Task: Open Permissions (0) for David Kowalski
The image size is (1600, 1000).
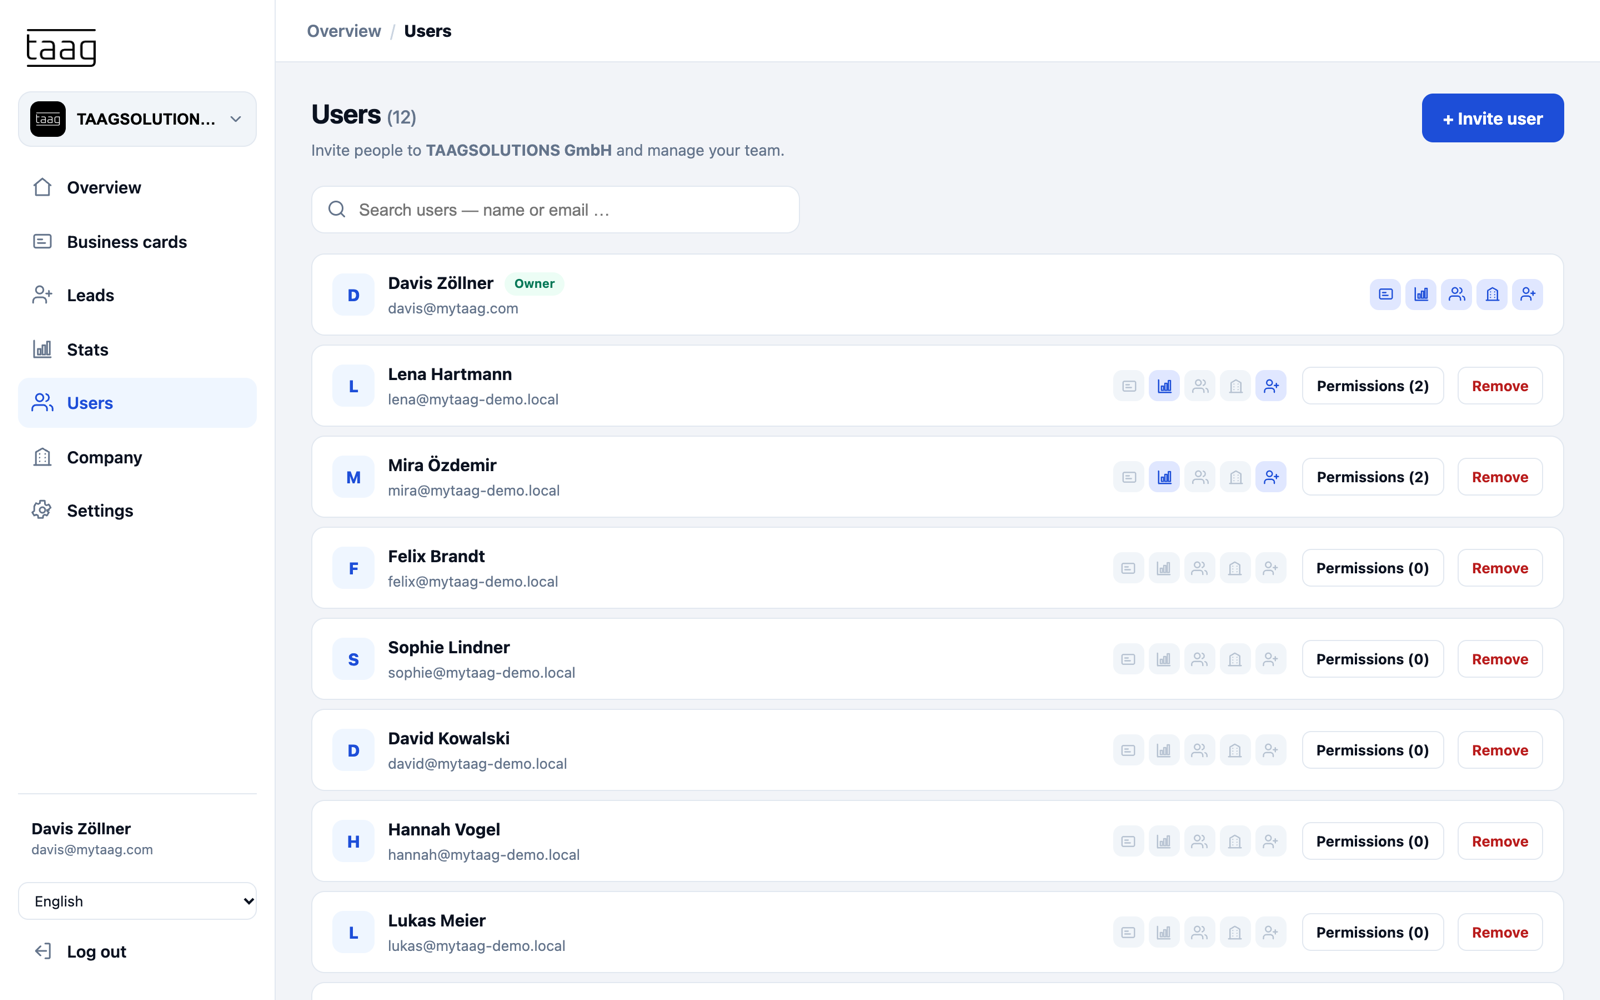Action: (x=1373, y=750)
